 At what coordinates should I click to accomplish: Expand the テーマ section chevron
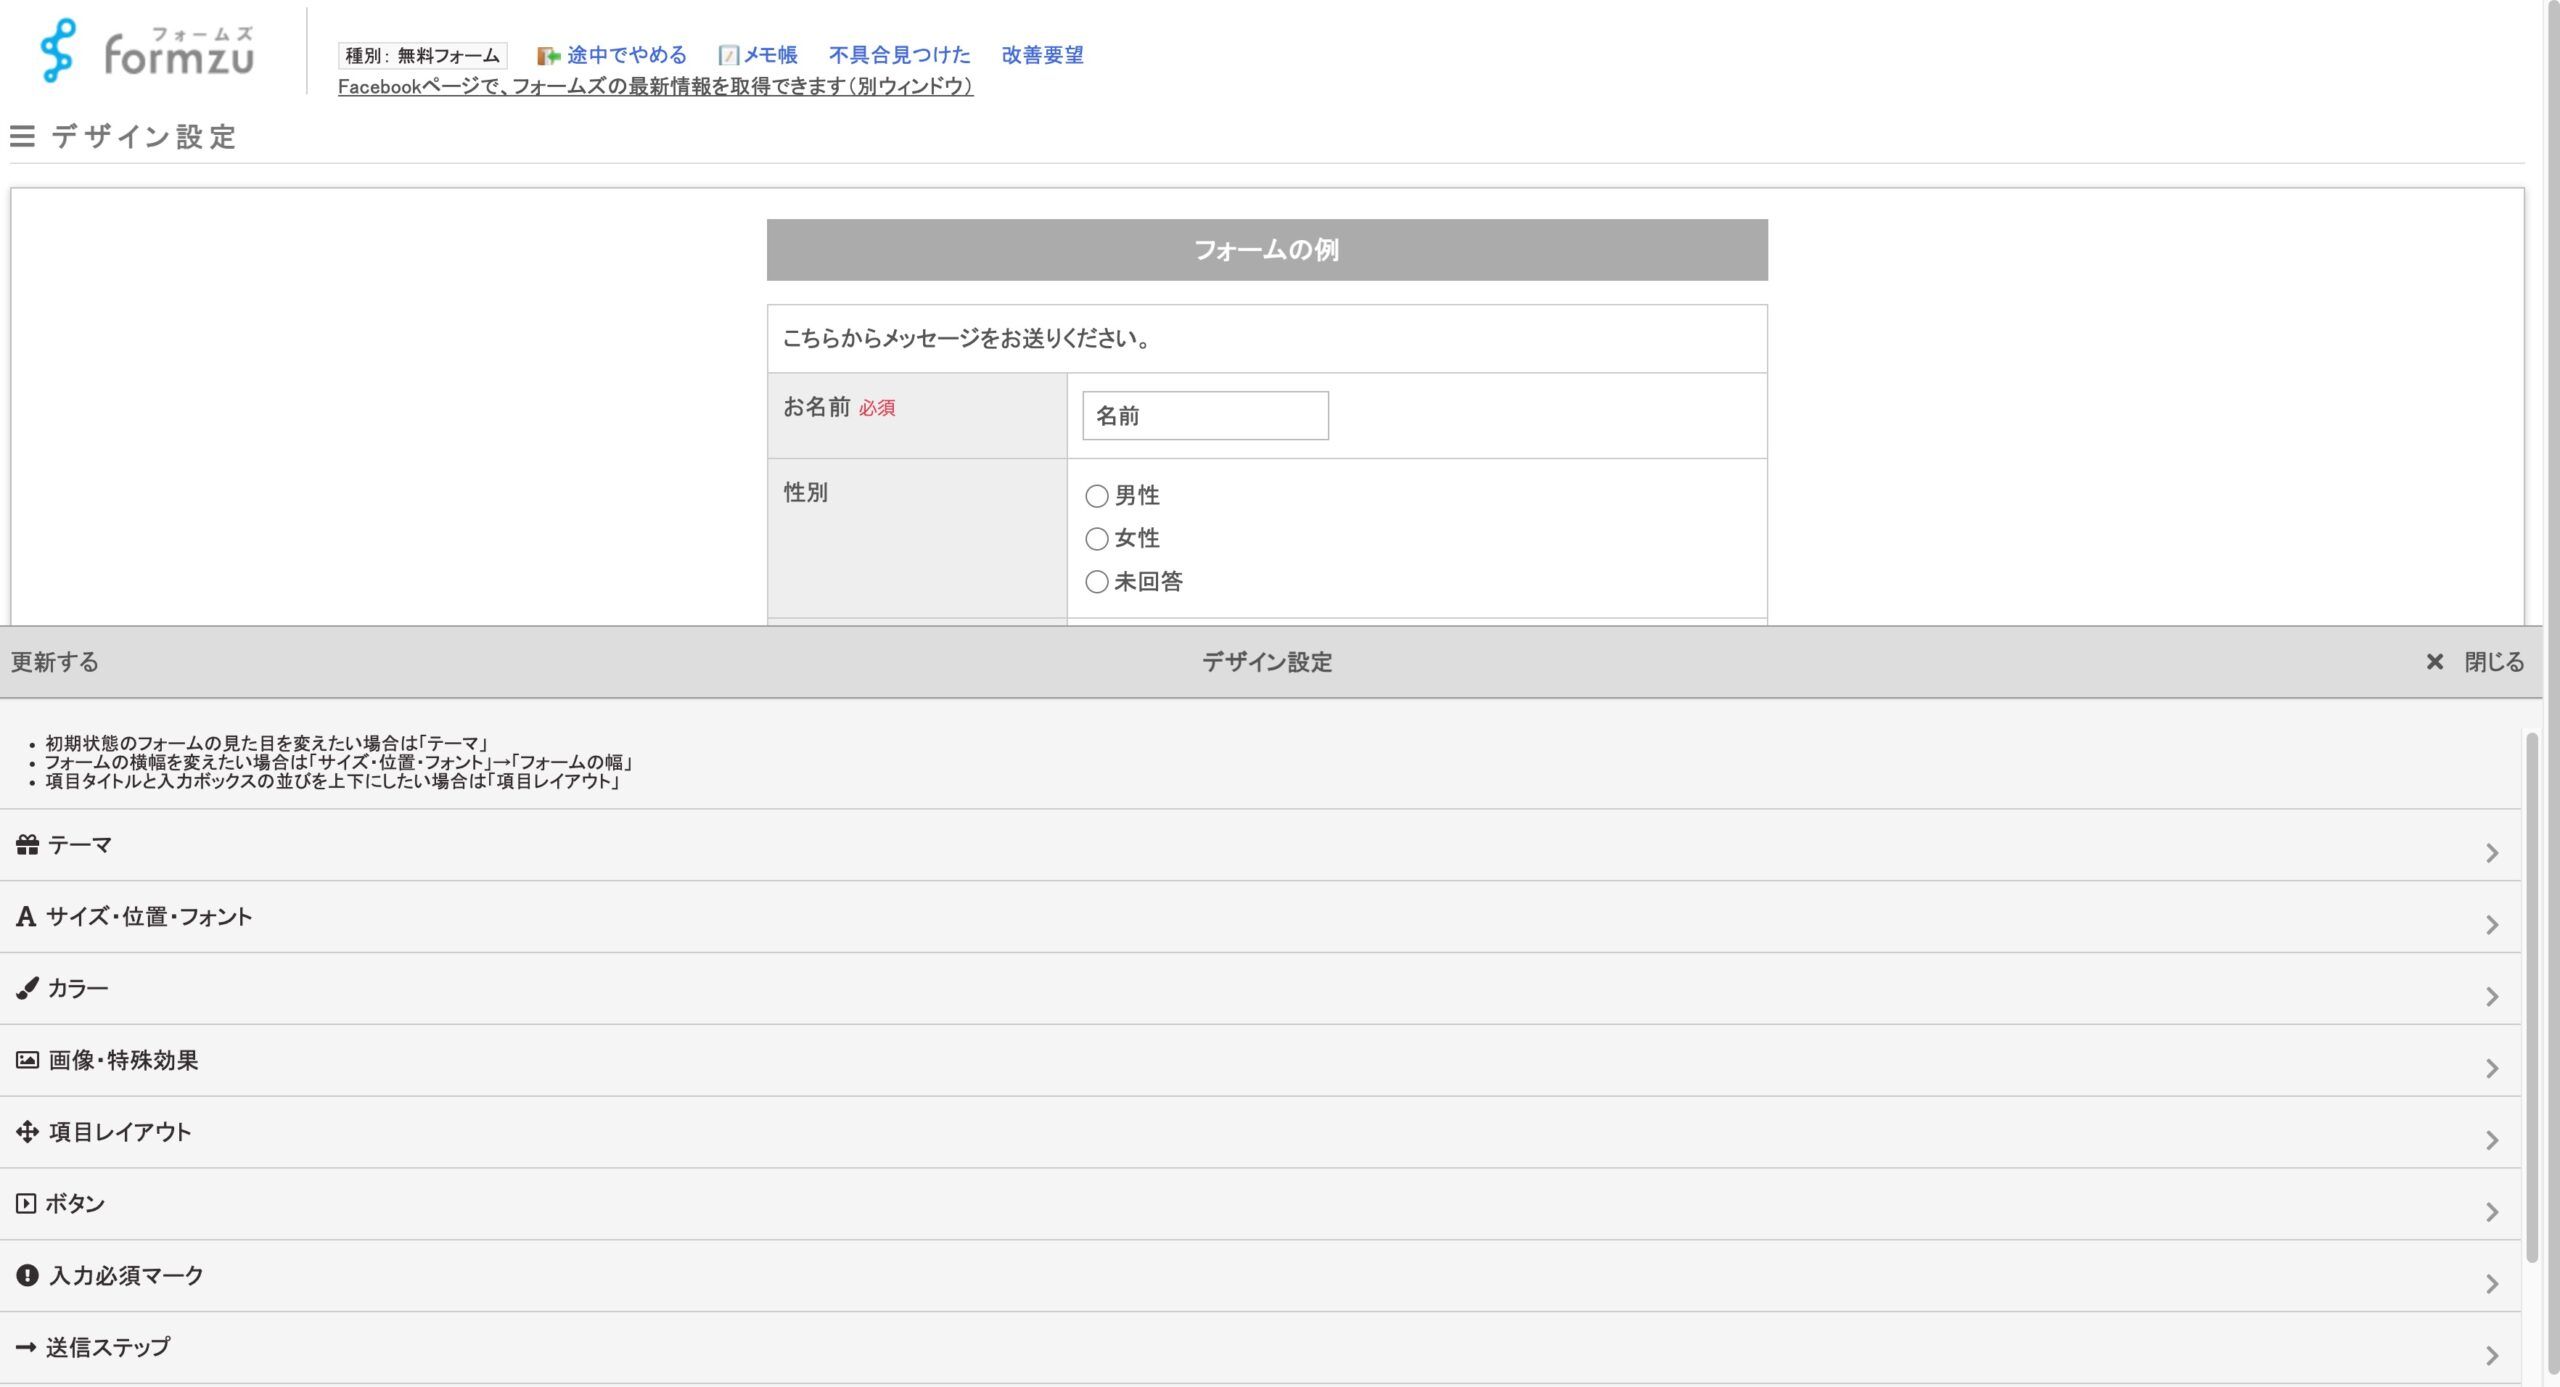coord(2492,853)
